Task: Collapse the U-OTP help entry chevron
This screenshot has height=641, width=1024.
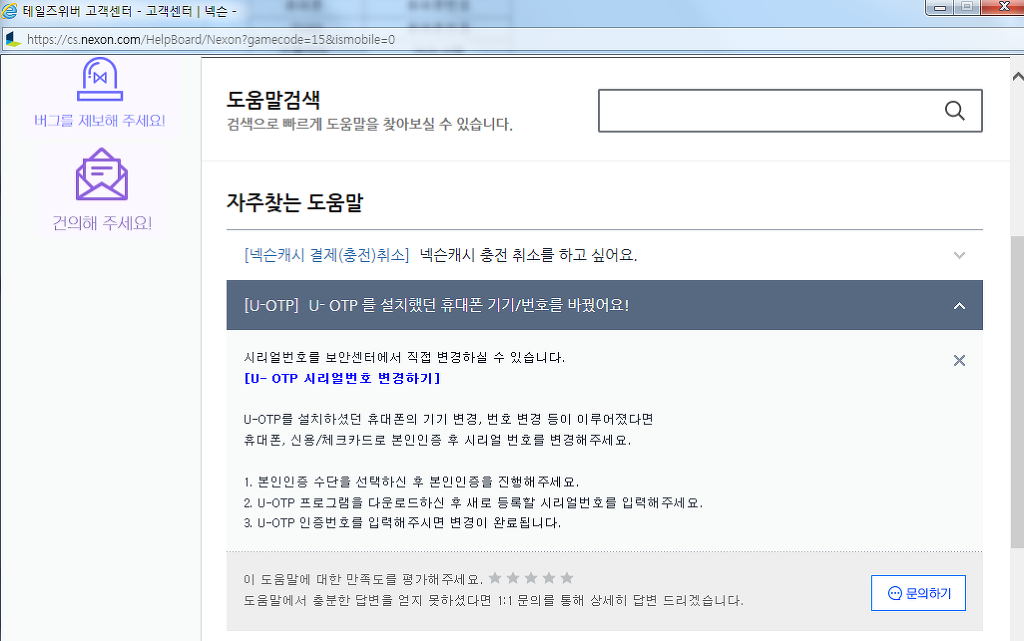Action: tap(959, 305)
